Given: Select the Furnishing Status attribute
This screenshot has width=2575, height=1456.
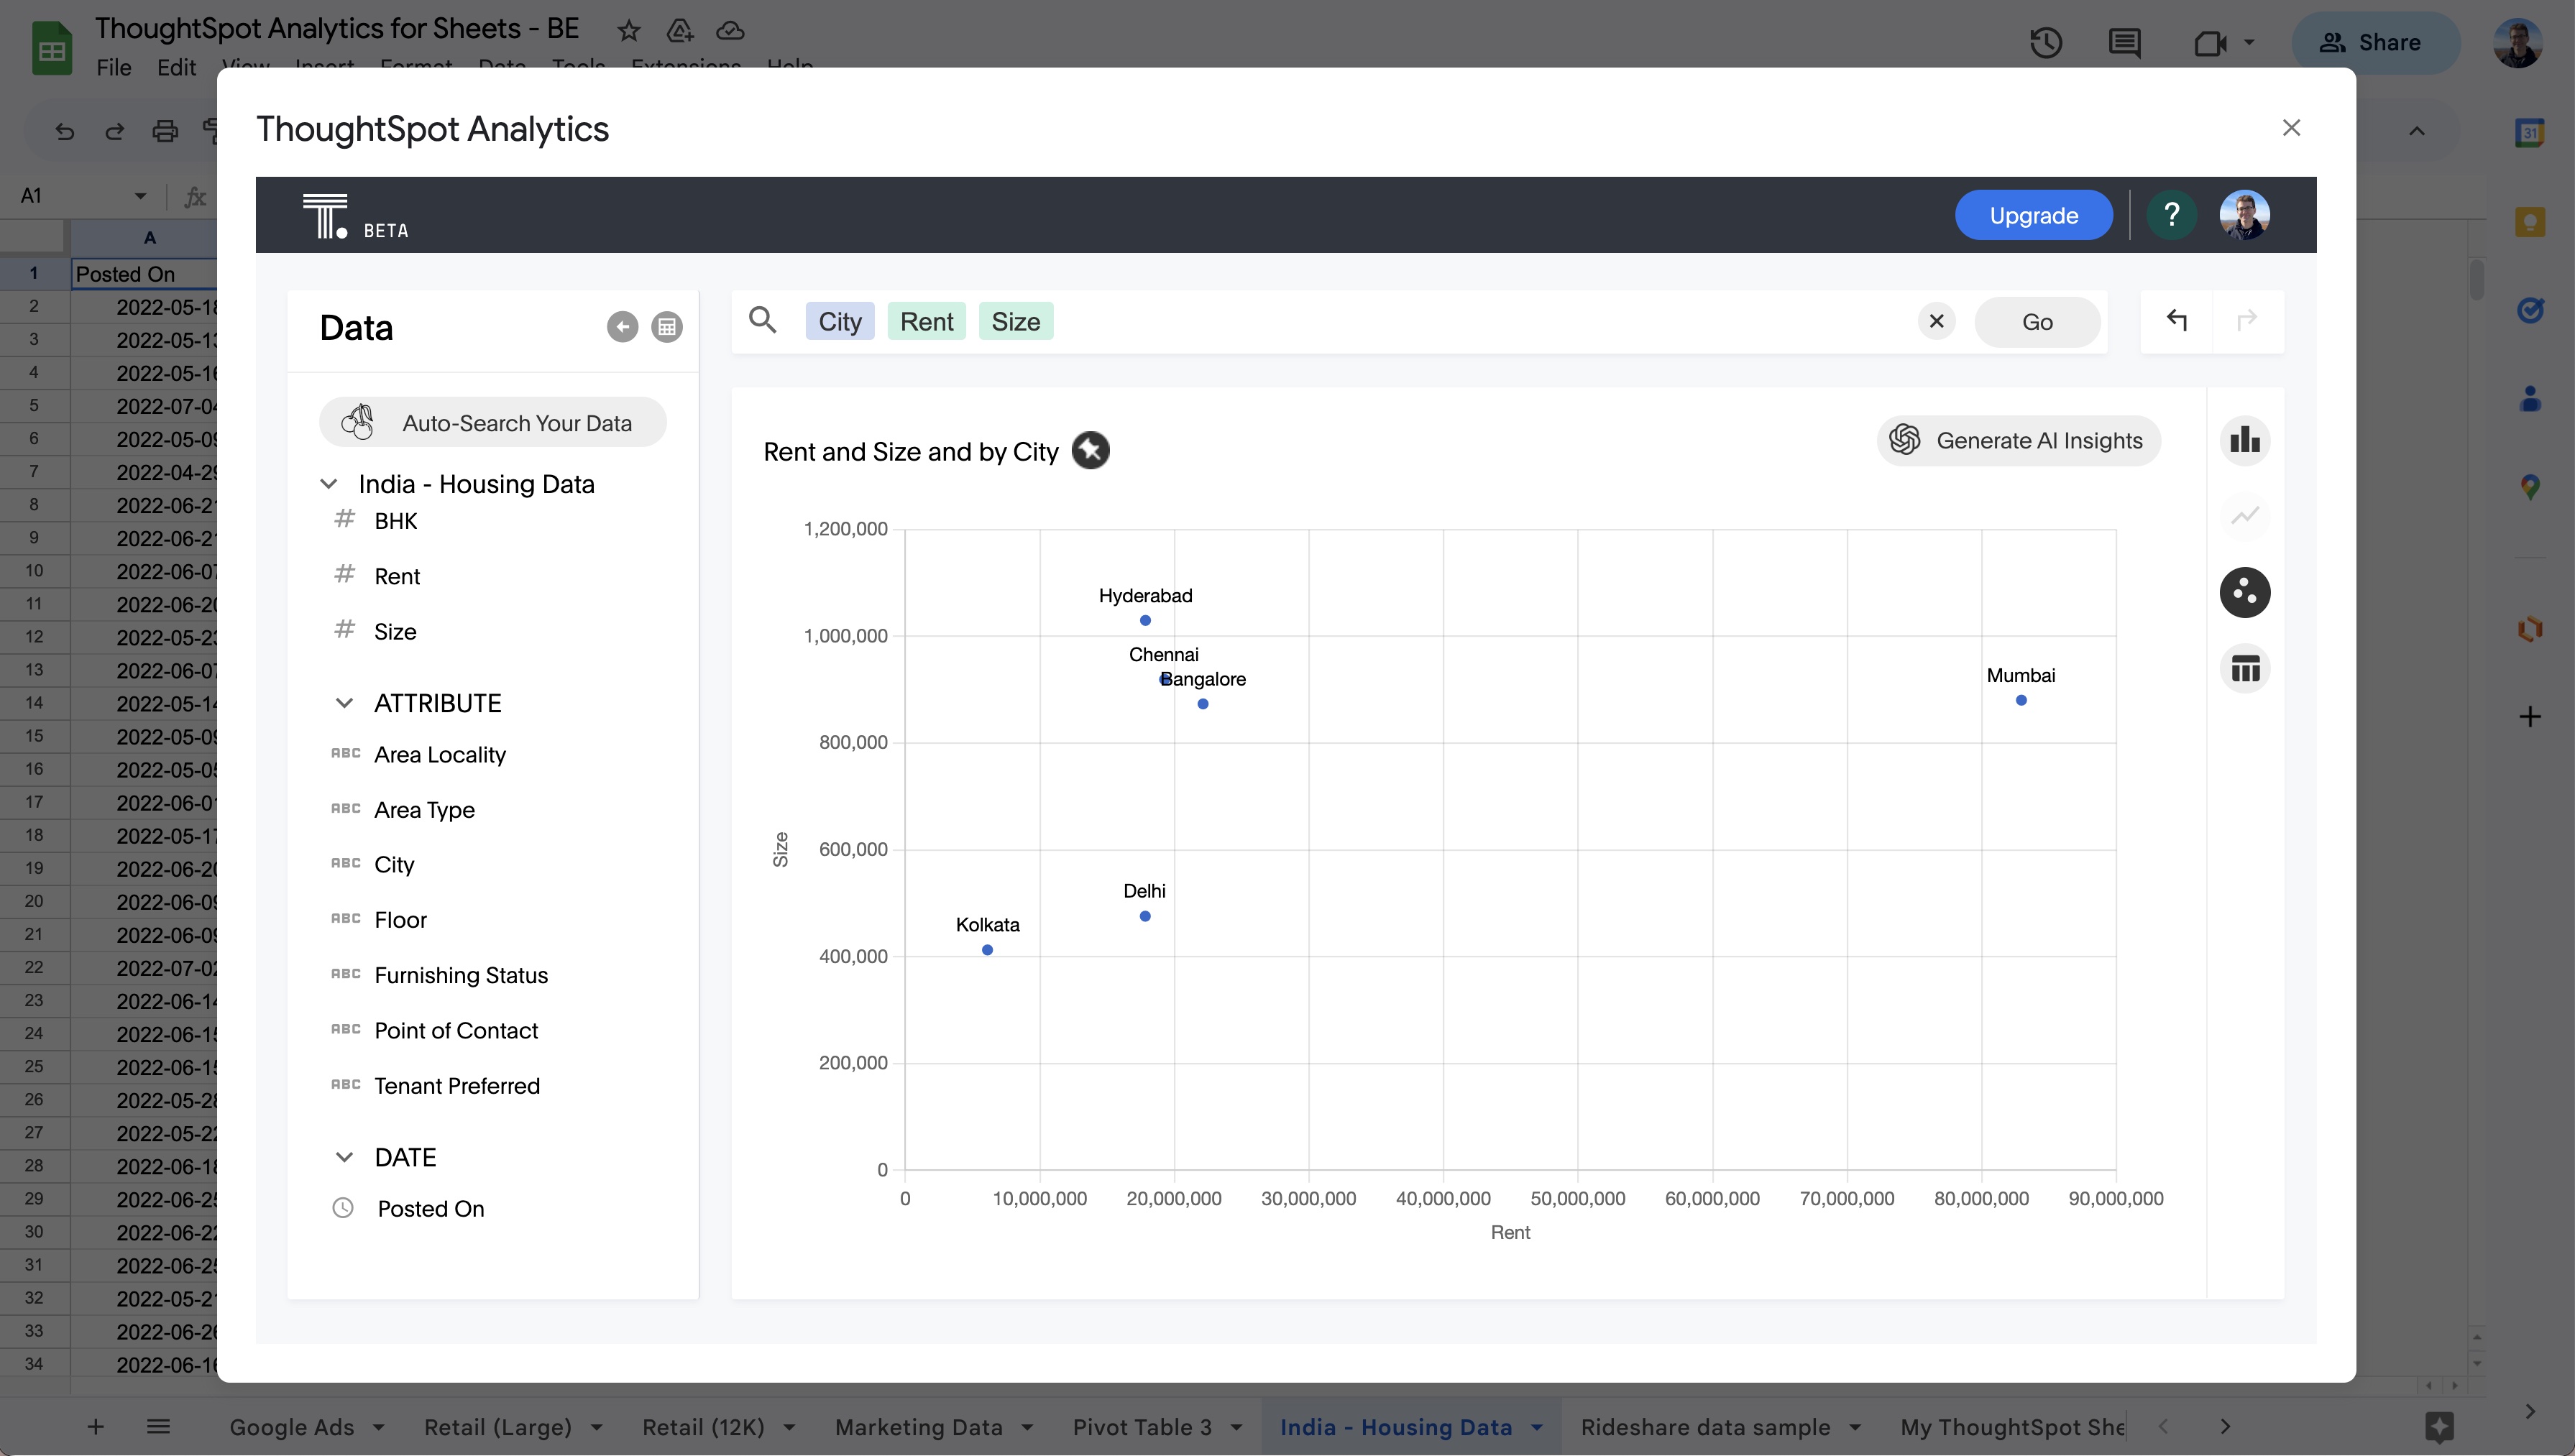Looking at the screenshot, I should point(461,975).
